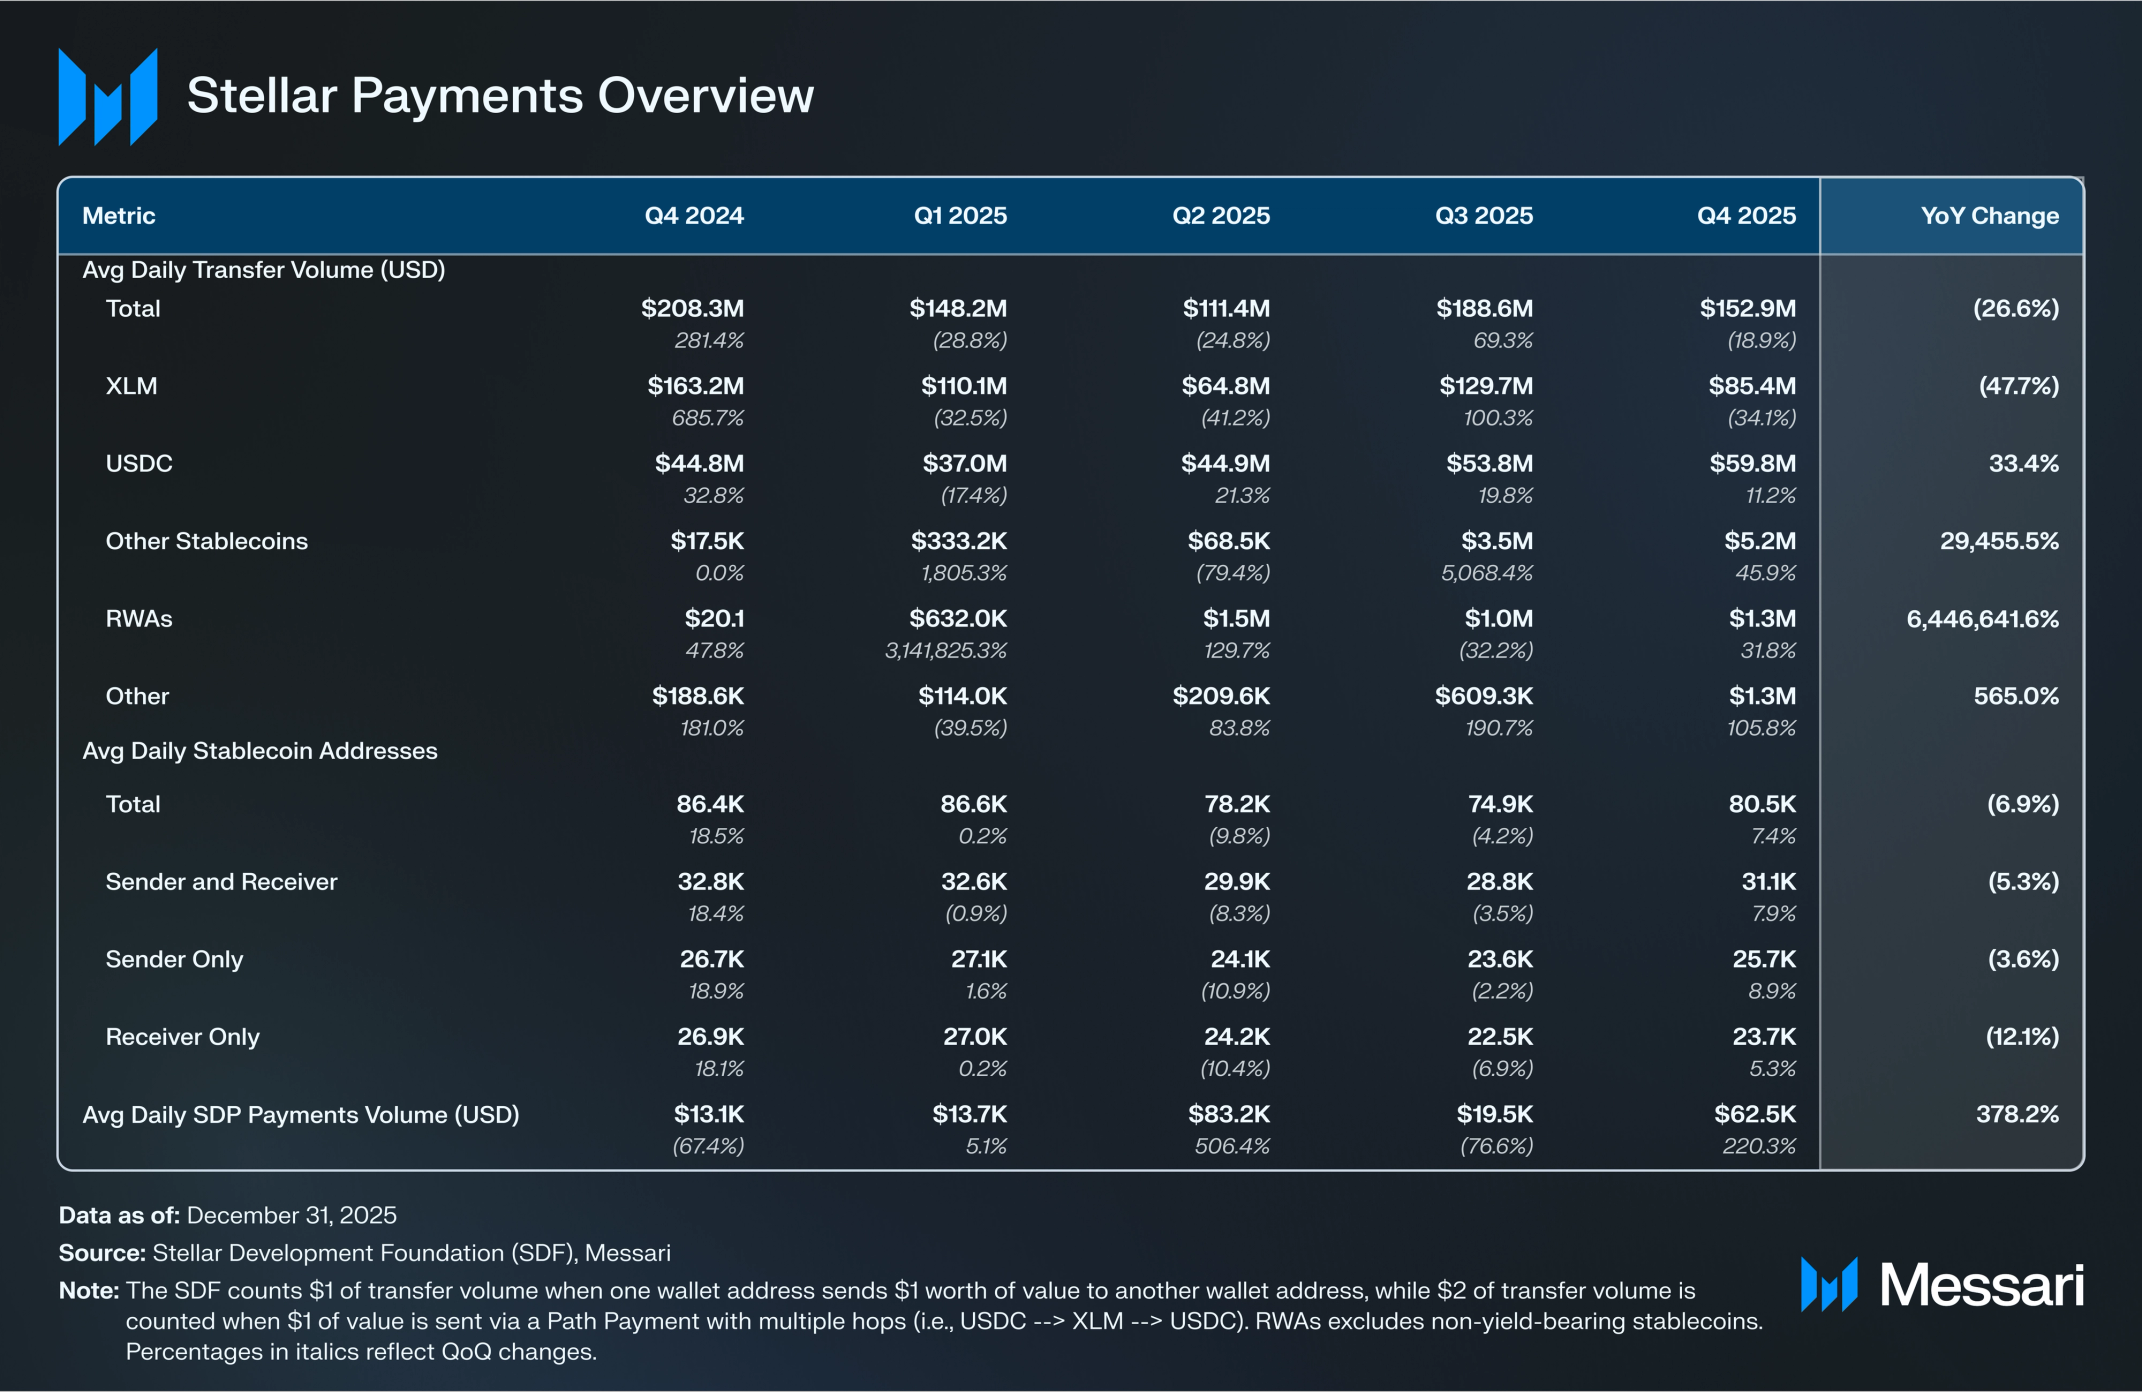This screenshot has height=1392, width=2142.
Task: Select the YoY Change column header
Action: click(1988, 216)
